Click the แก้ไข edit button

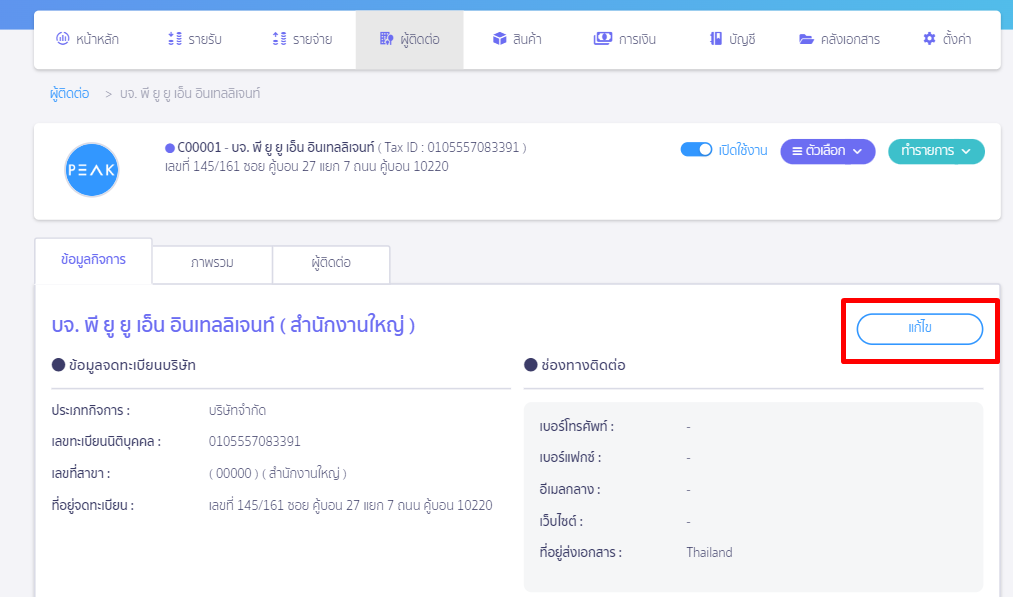pyautogui.click(x=920, y=328)
